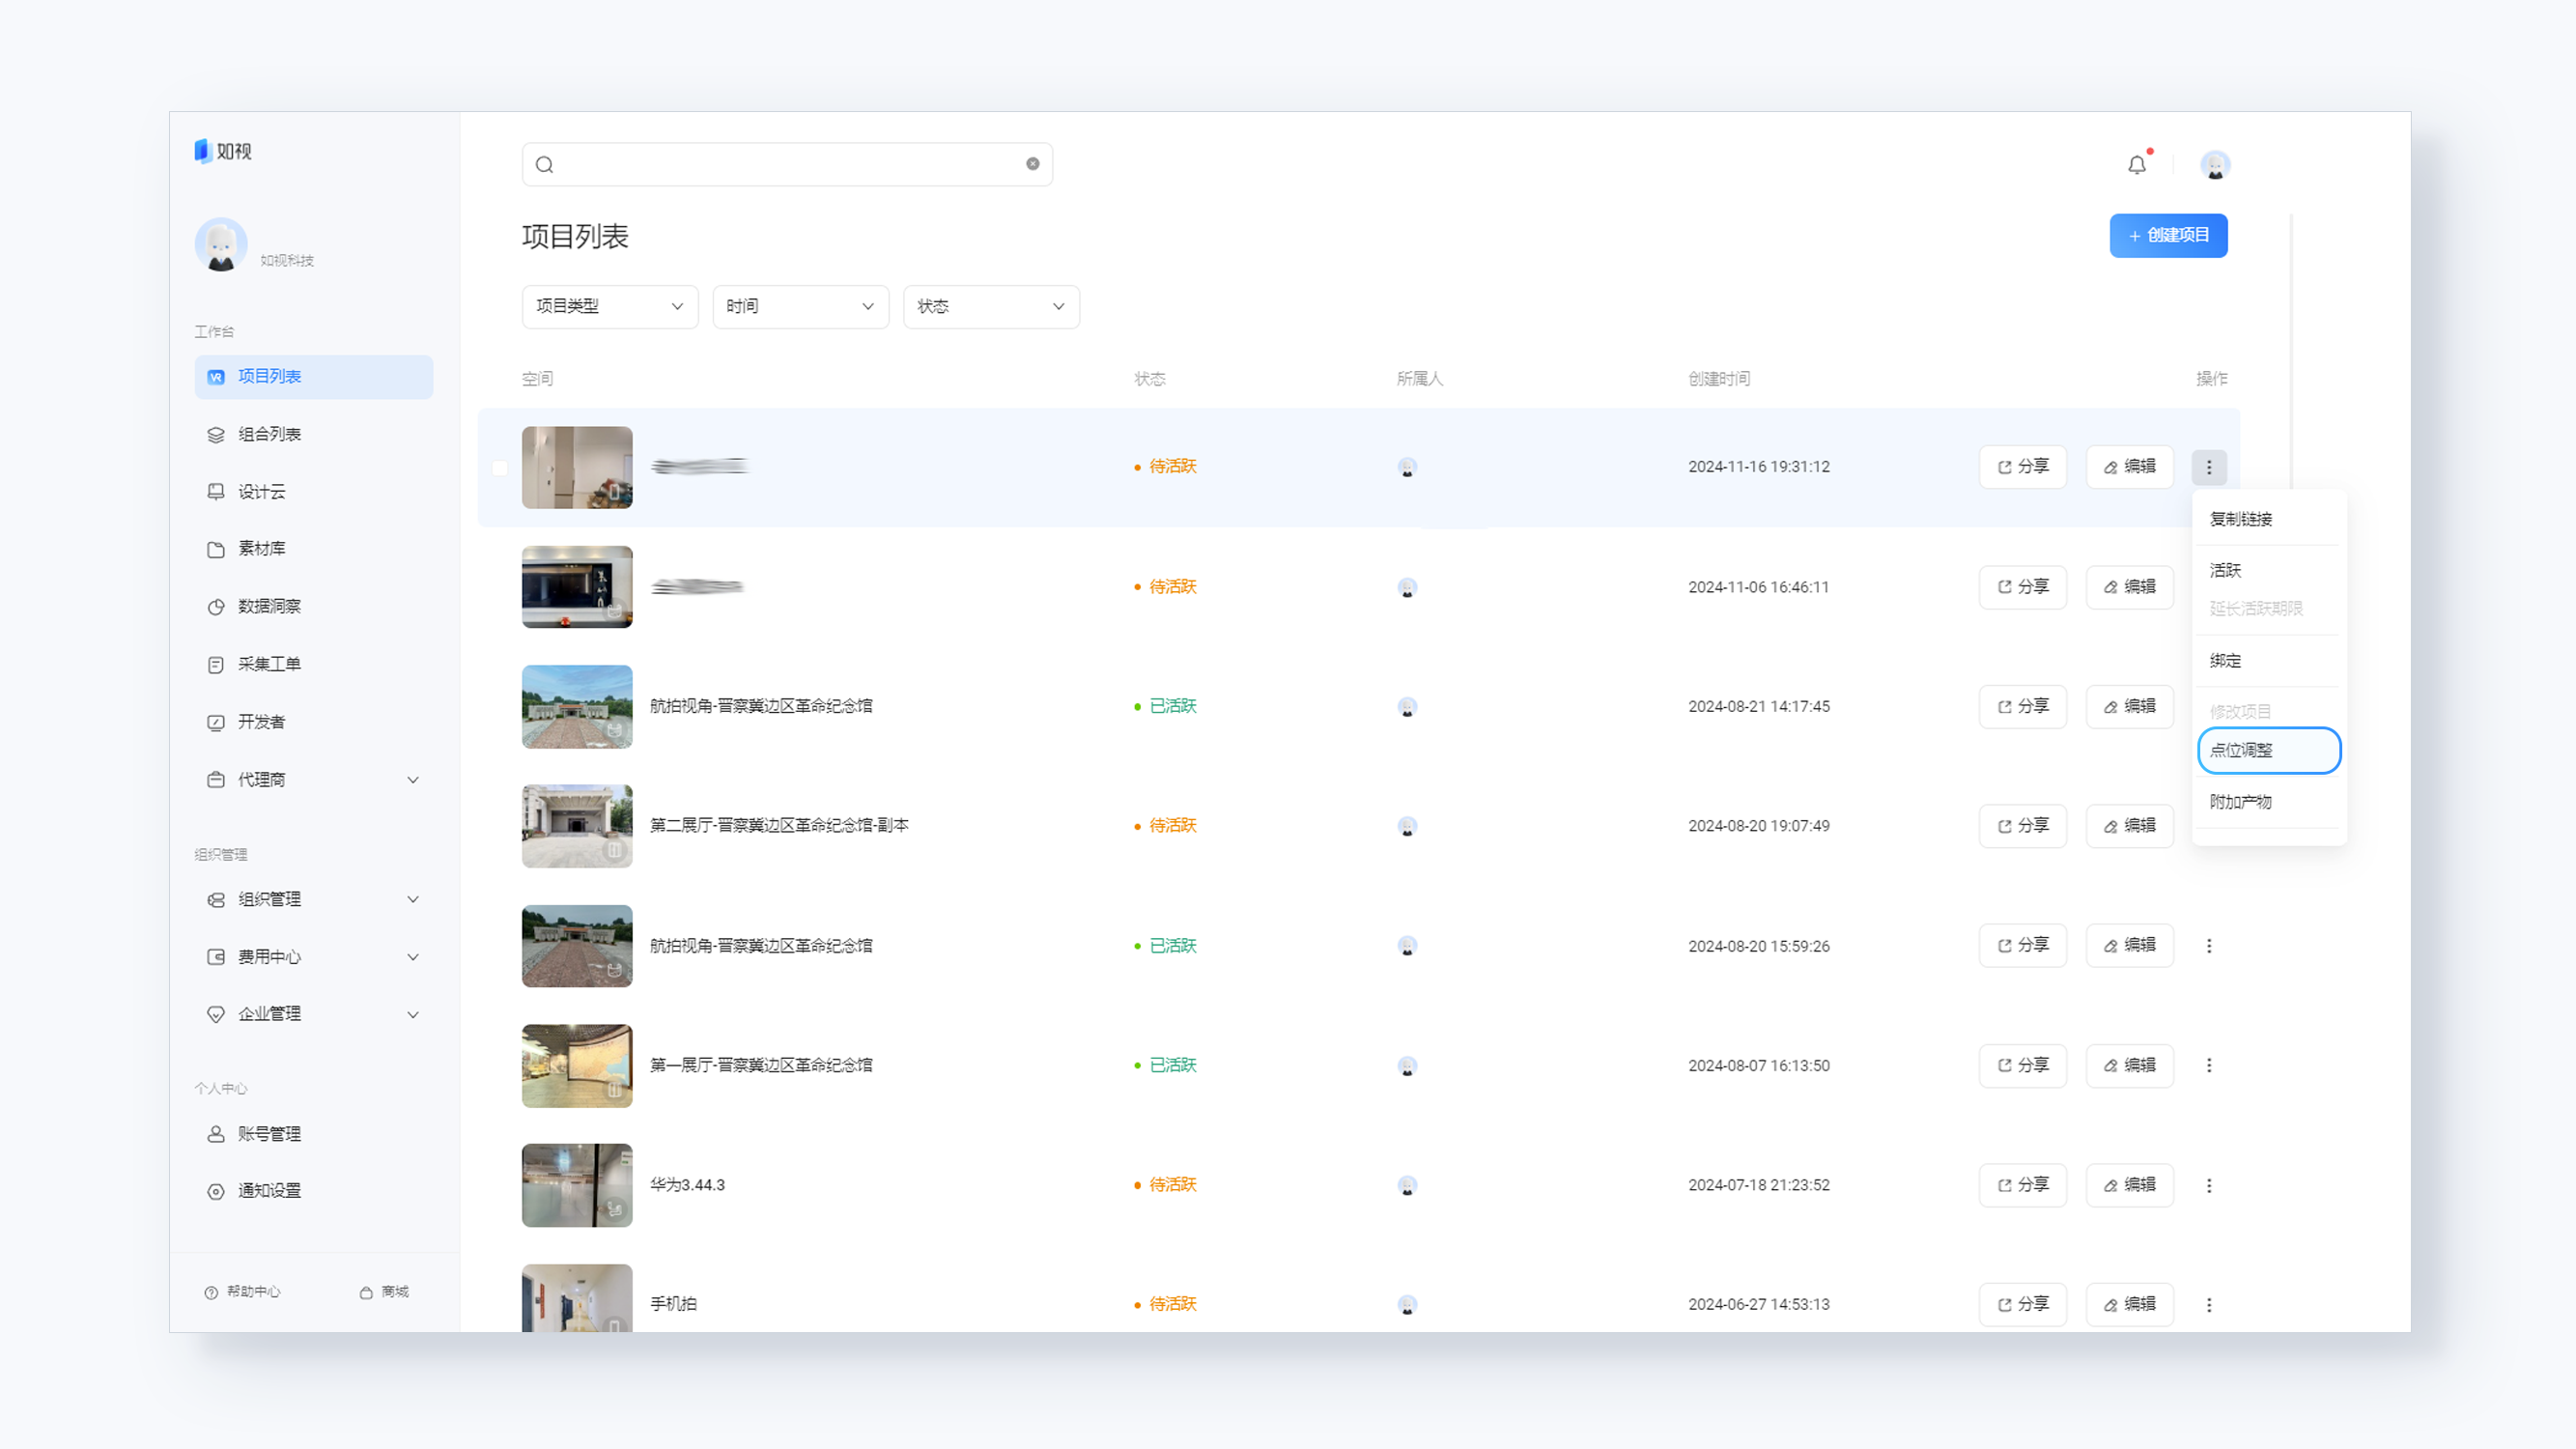Open 帮助中心 link
Image resolution: width=2576 pixels, height=1449 pixels.
pyautogui.click(x=243, y=1292)
